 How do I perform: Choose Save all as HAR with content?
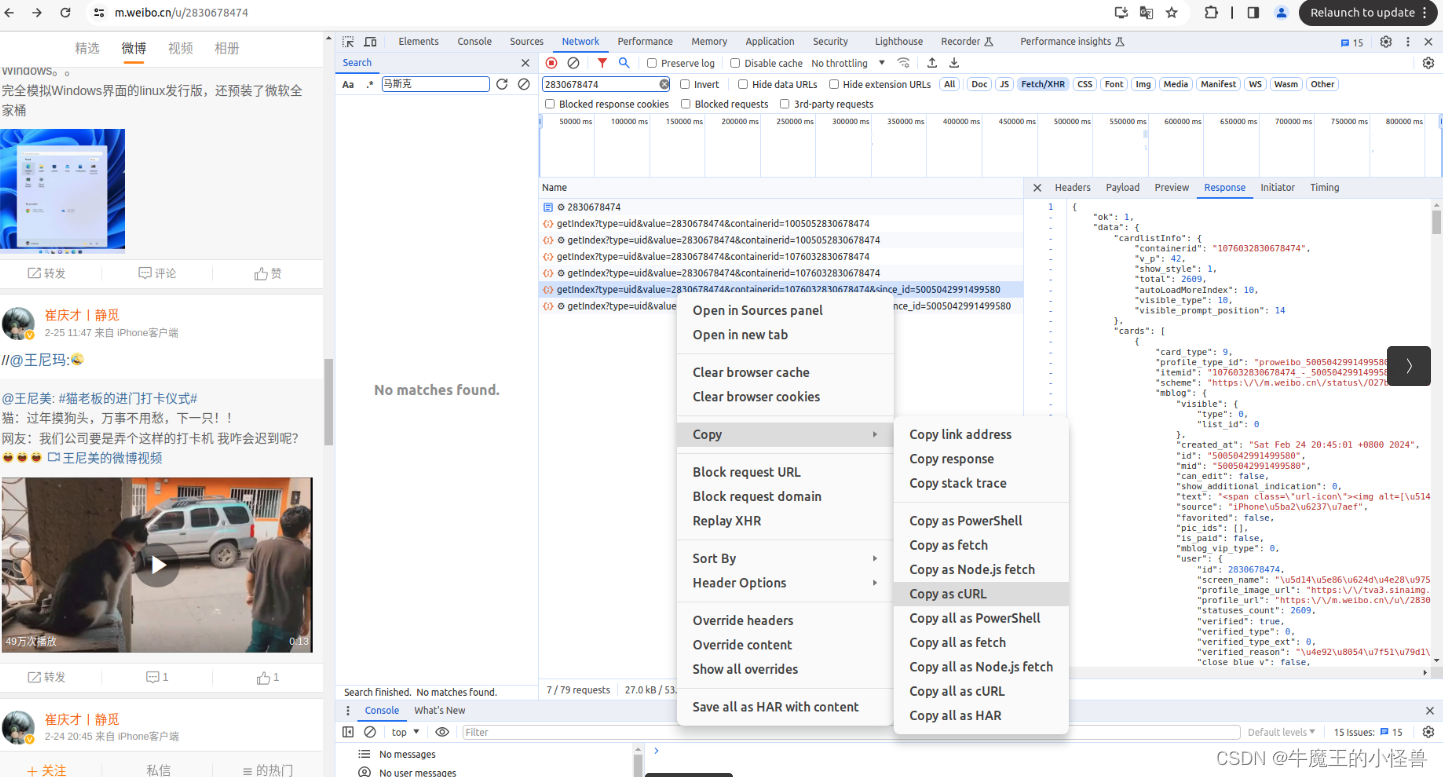coord(785,707)
